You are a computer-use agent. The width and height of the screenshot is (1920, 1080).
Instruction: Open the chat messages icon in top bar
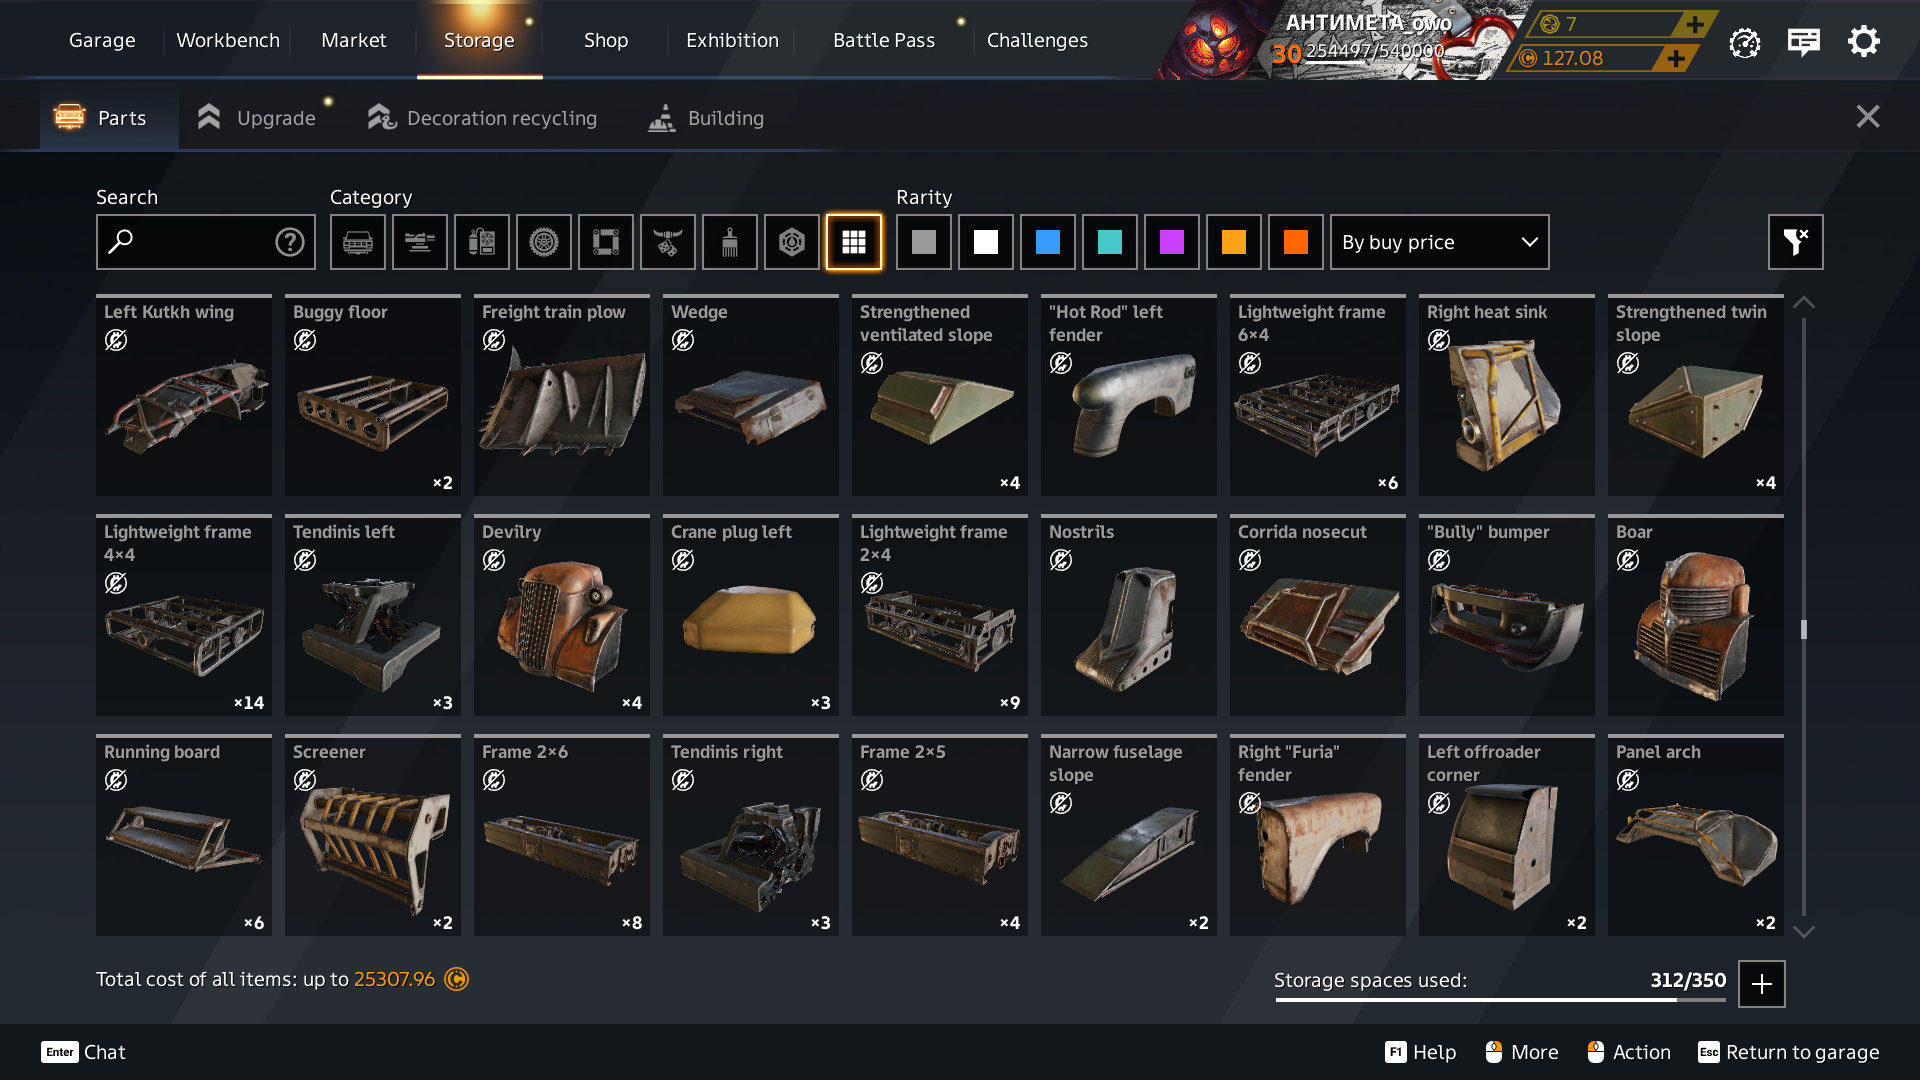point(1804,42)
